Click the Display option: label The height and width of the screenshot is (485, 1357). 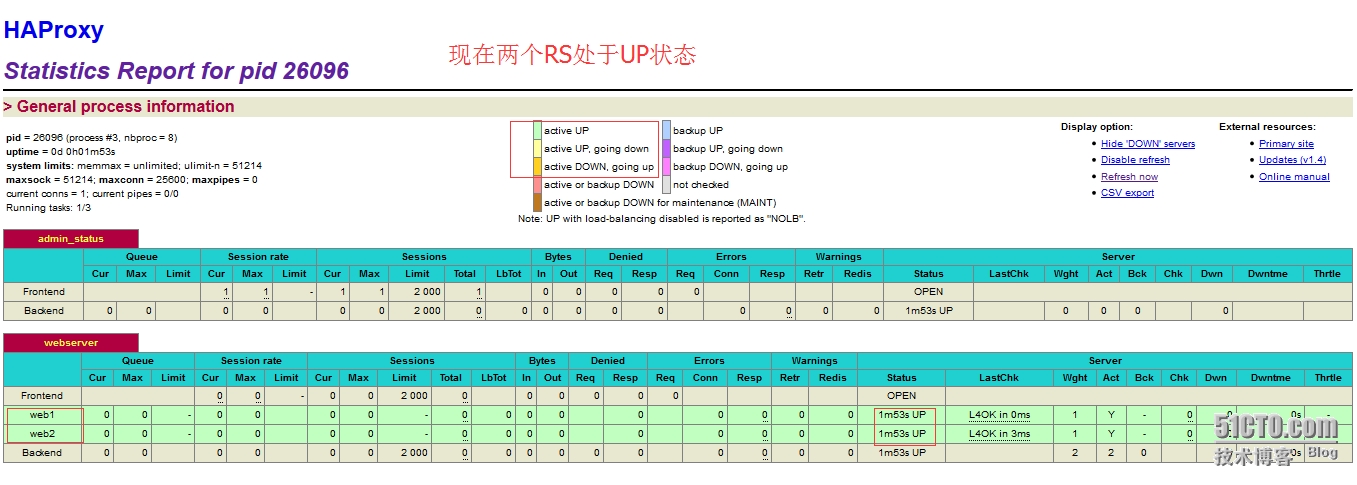[x=1097, y=127]
